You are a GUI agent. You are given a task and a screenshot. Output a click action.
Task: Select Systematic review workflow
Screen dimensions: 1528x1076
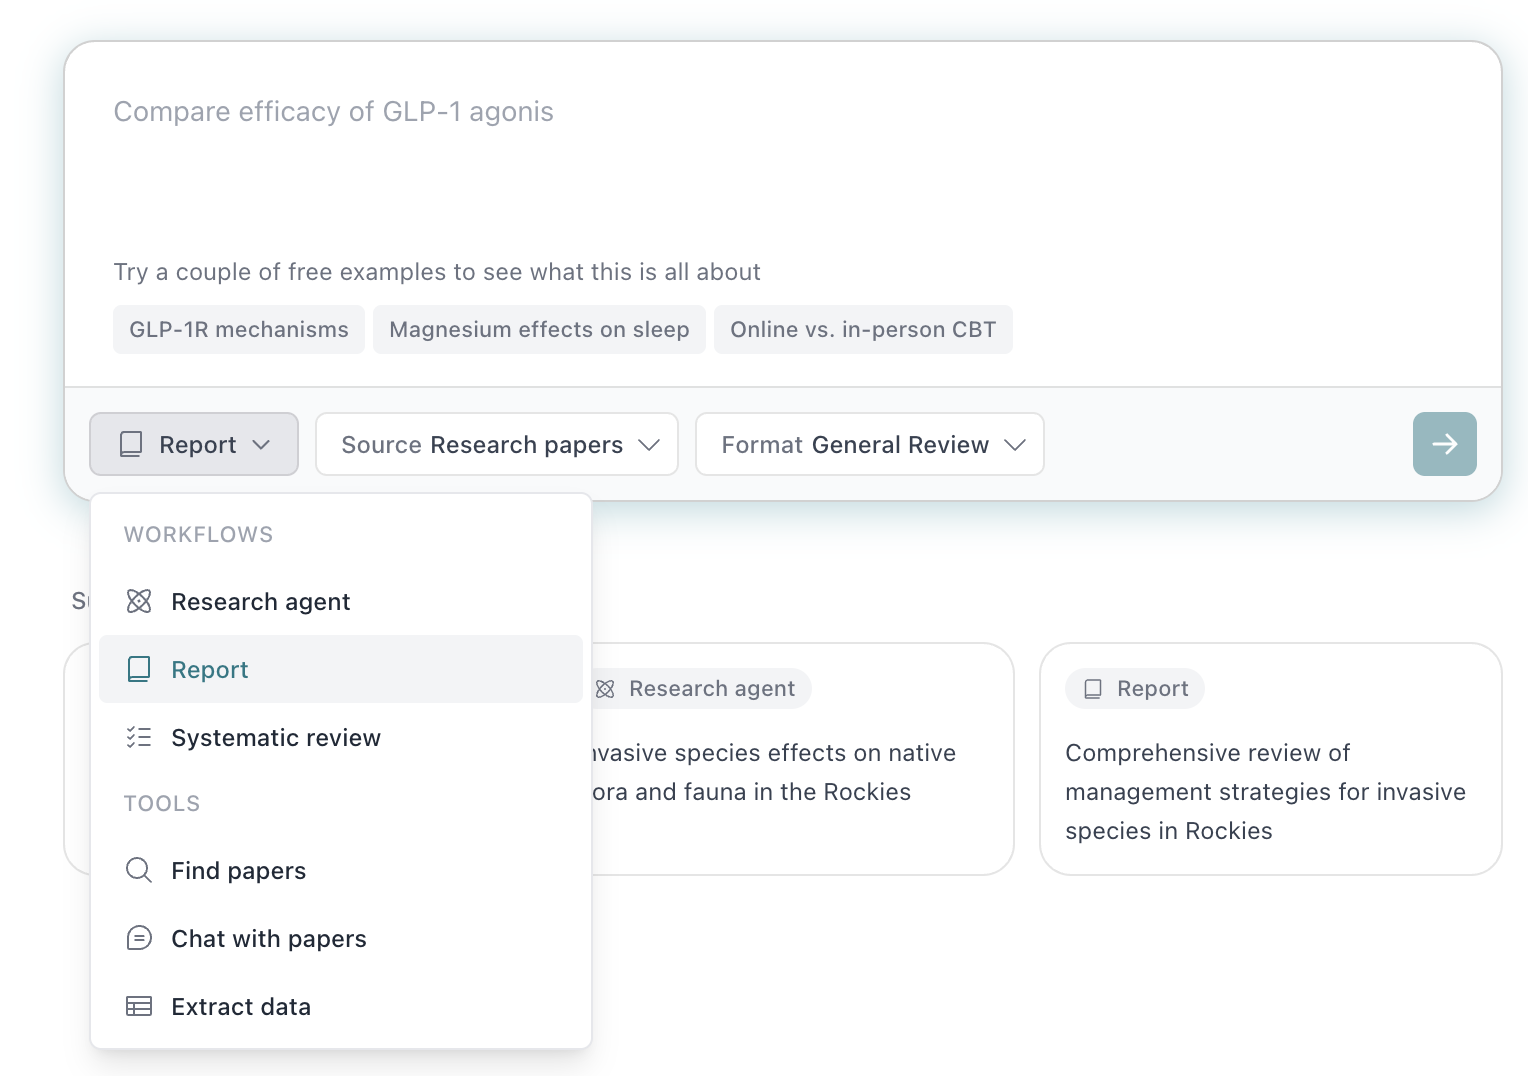[x=276, y=738]
